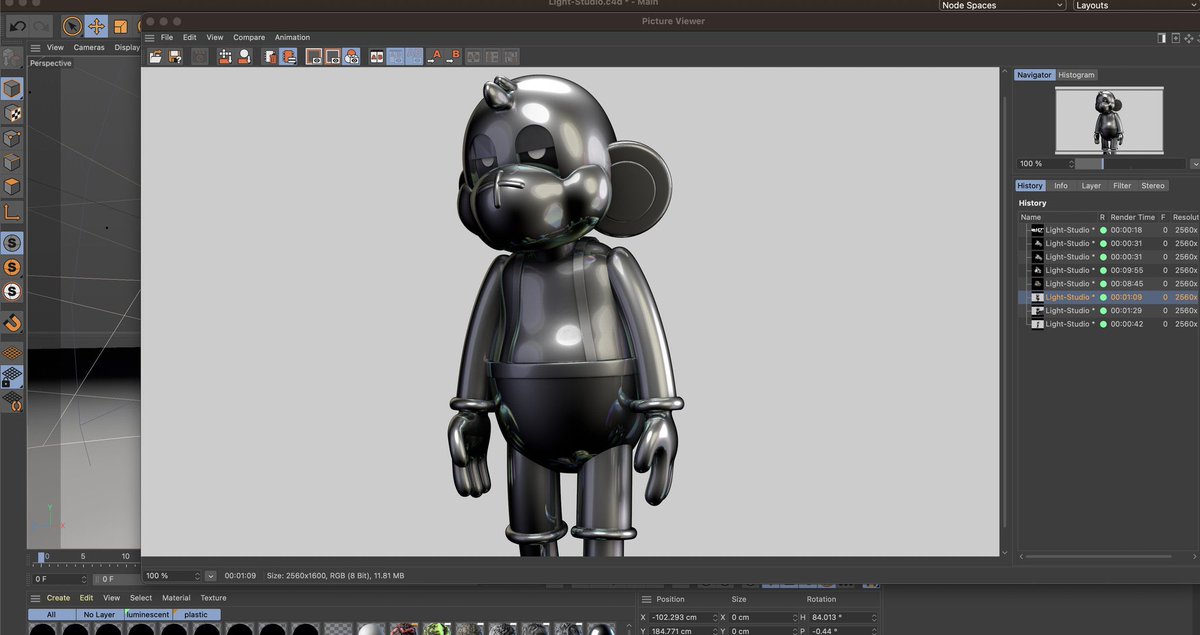Switch to the Histogram tab

click(1076, 74)
